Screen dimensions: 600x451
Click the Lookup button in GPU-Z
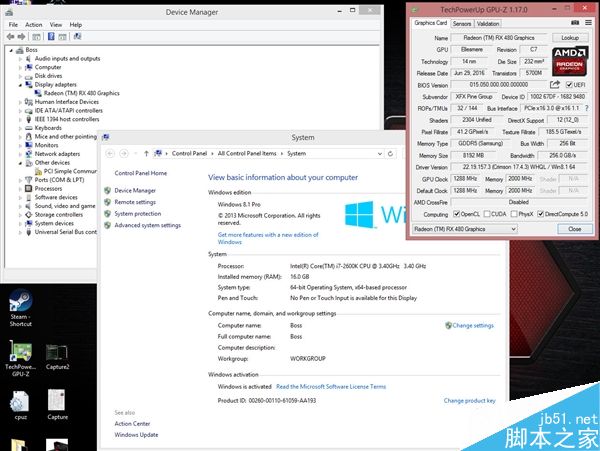pos(570,37)
